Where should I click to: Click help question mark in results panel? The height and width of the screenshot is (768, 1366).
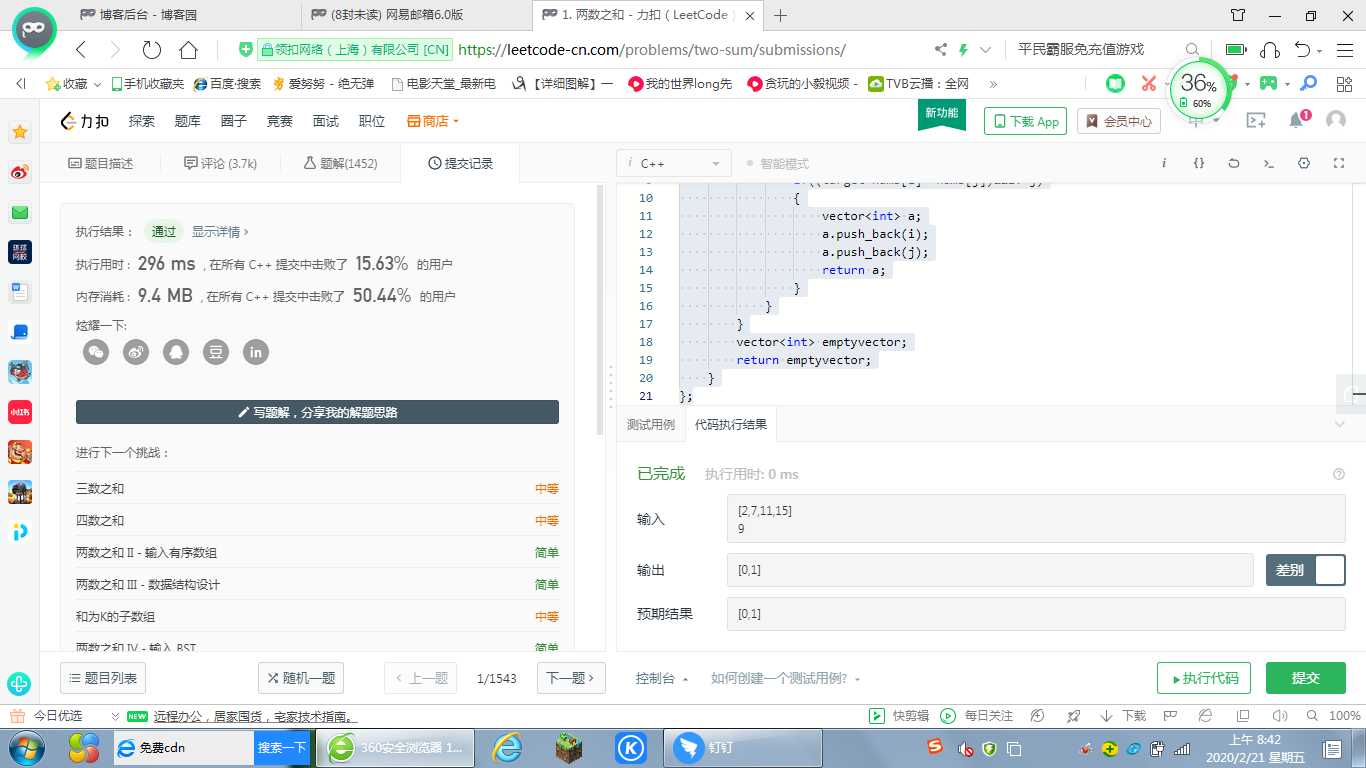coord(1339,474)
